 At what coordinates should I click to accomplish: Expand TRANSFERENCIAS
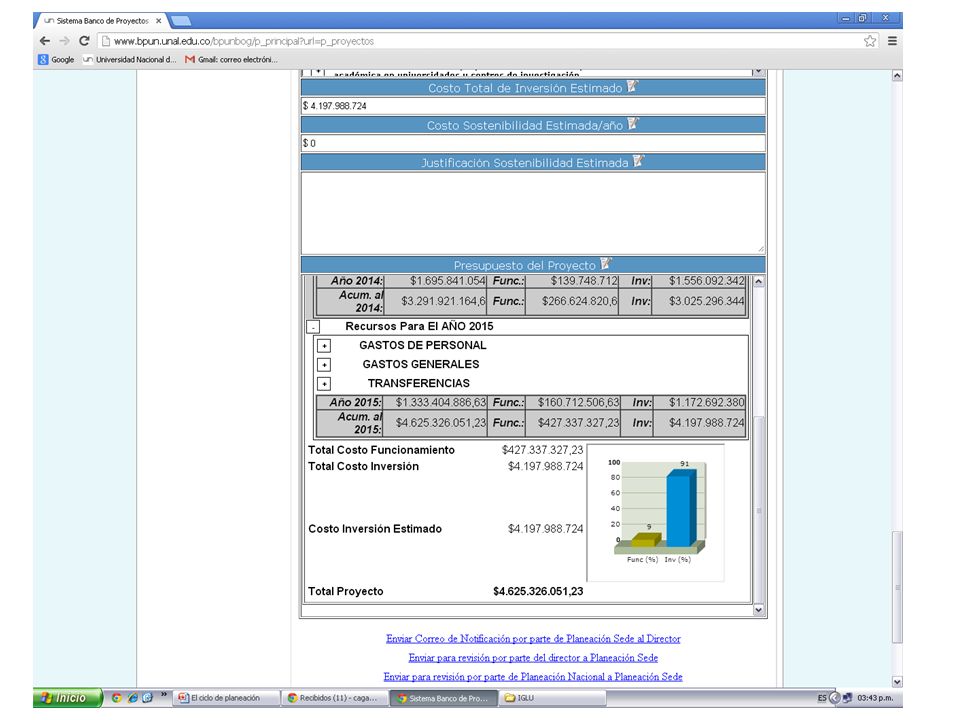(324, 384)
